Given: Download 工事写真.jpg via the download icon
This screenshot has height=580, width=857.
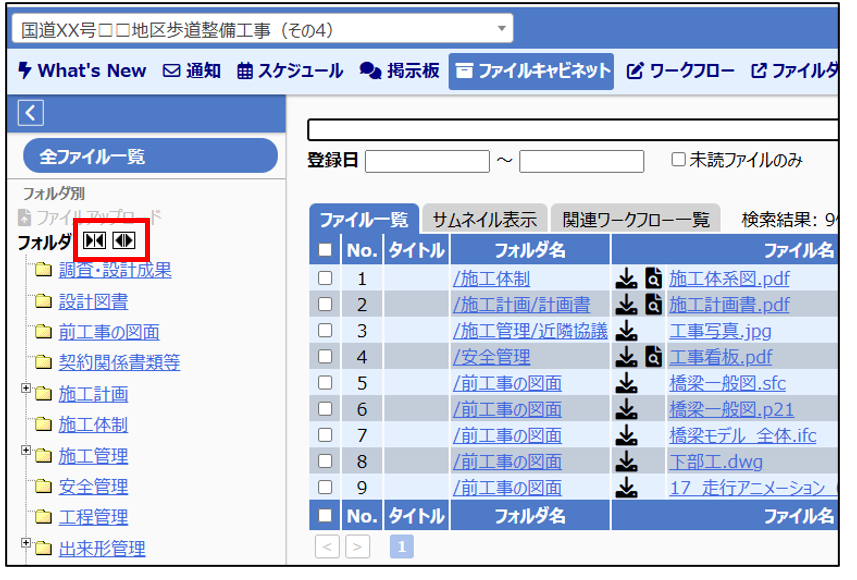Looking at the screenshot, I should point(626,331).
